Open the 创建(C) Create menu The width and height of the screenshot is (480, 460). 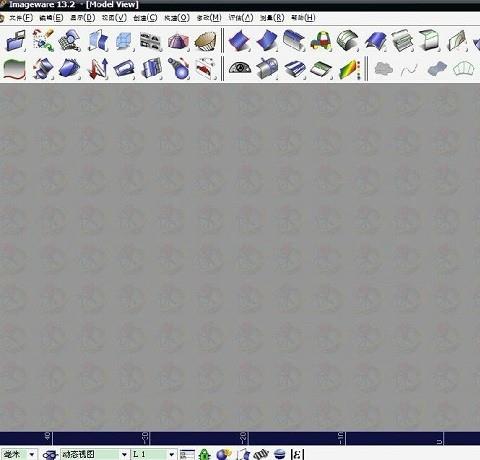click(x=145, y=18)
